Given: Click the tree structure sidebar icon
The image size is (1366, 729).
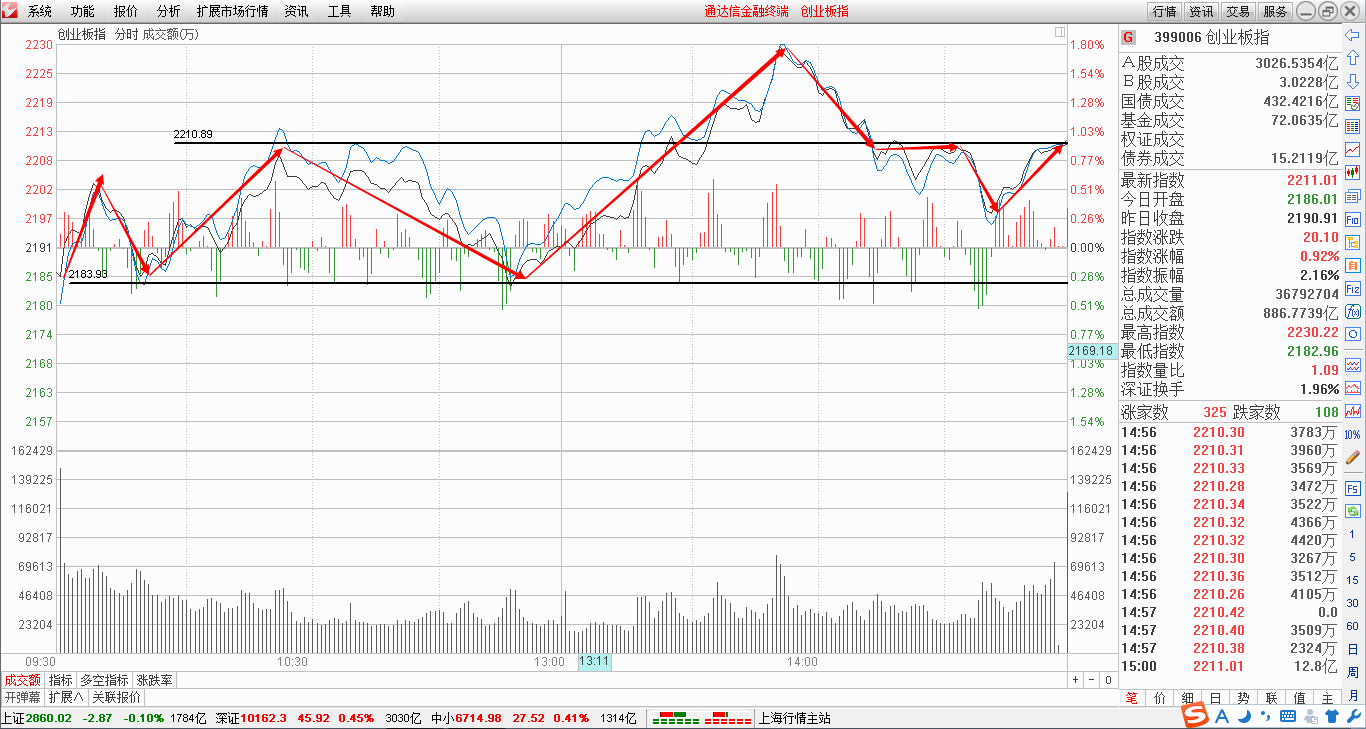Looking at the screenshot, I should click(x=1352, y=242).
